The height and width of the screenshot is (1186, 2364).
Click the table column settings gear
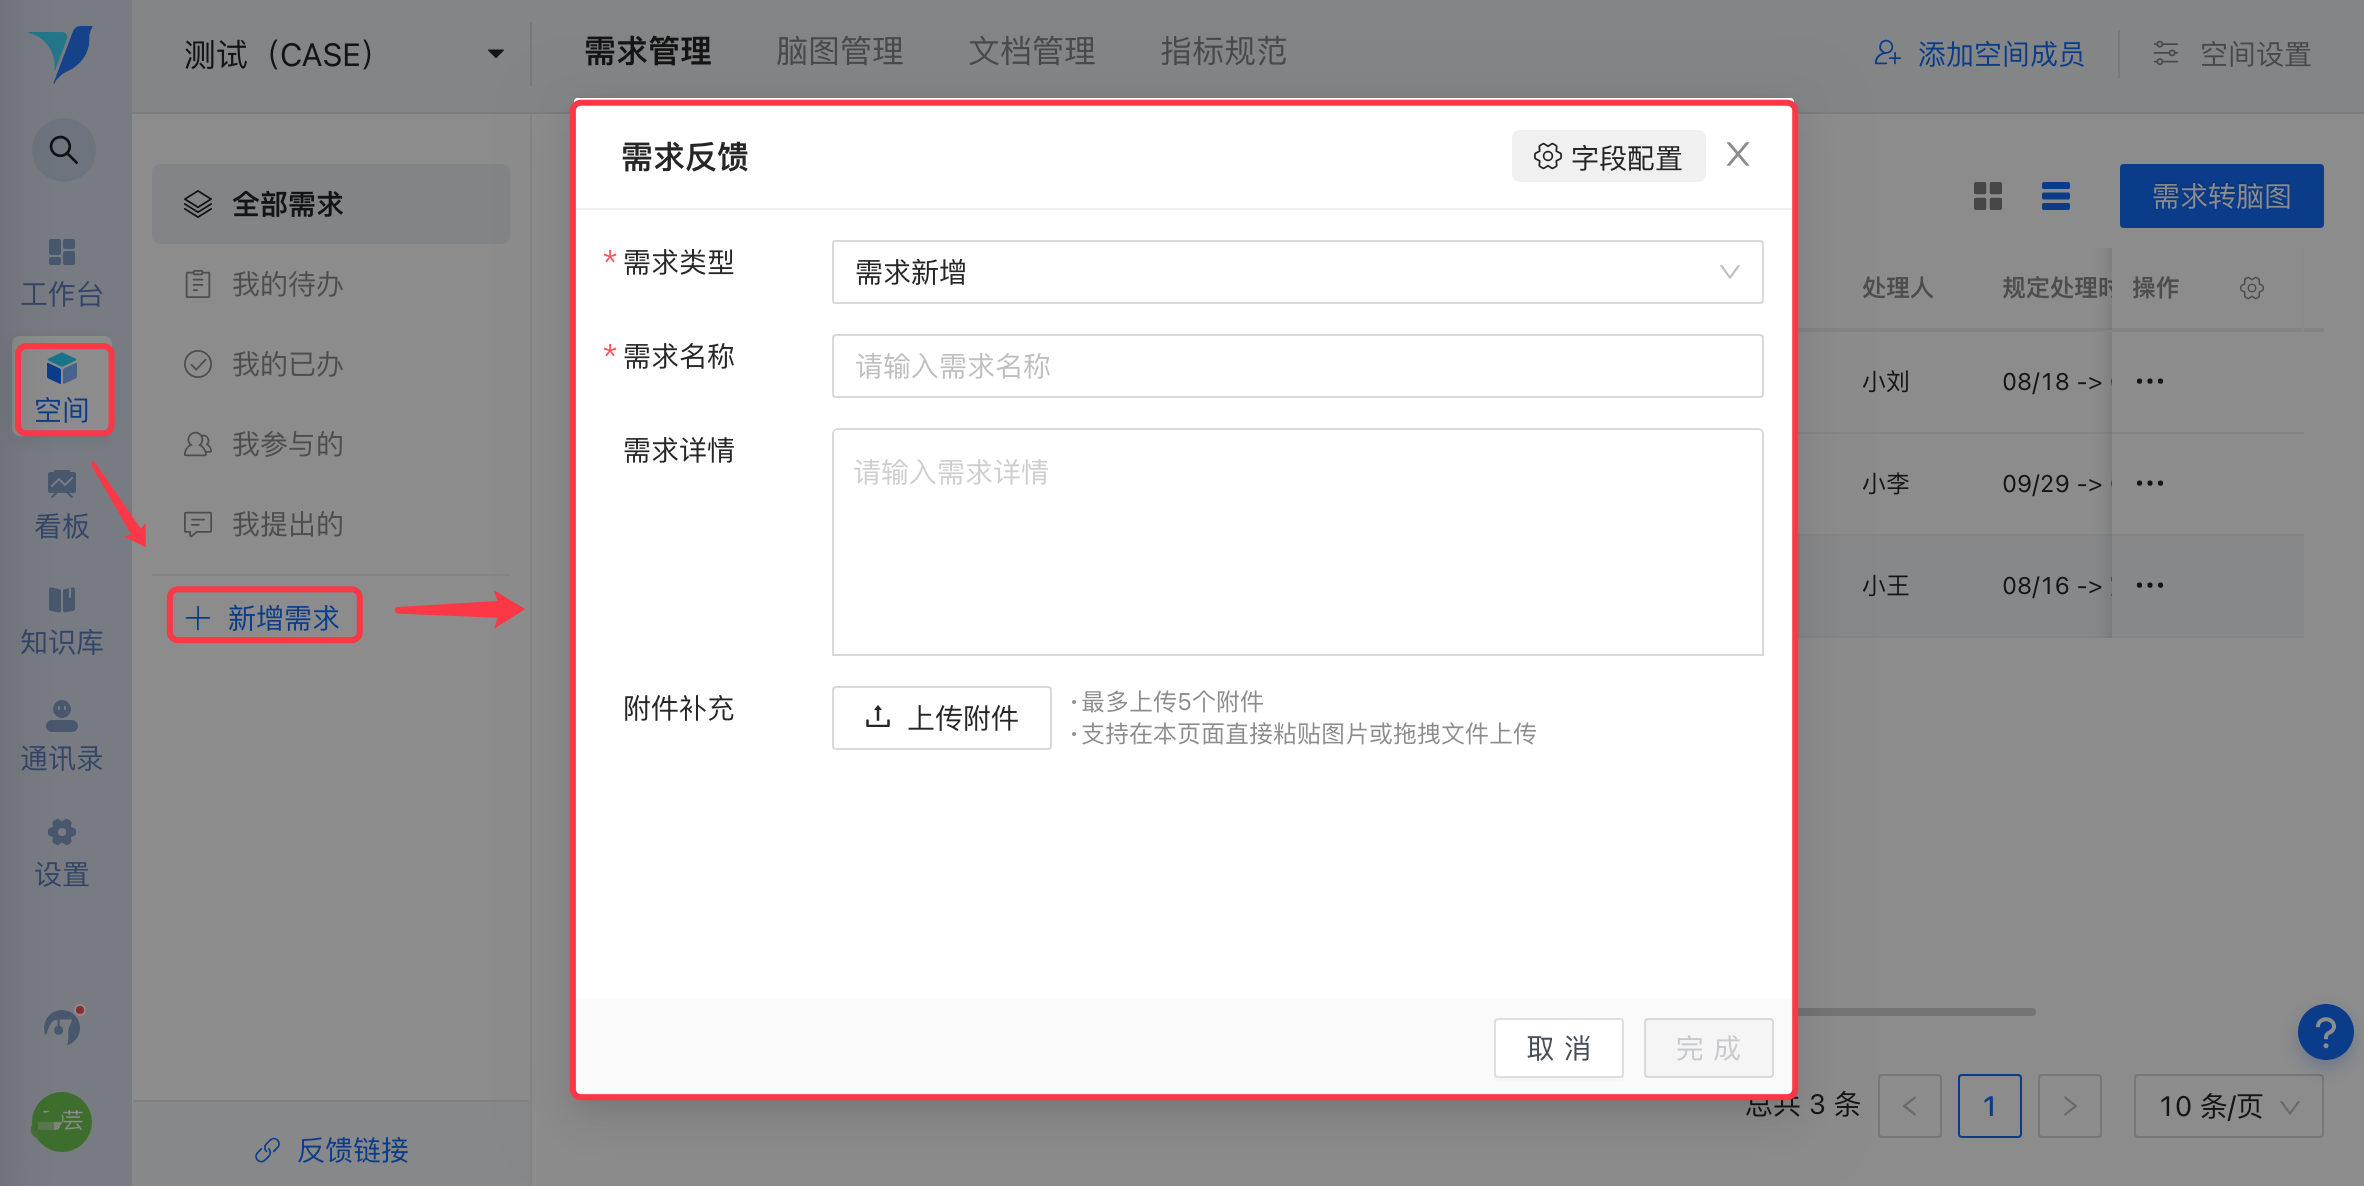coord(2251,288)
